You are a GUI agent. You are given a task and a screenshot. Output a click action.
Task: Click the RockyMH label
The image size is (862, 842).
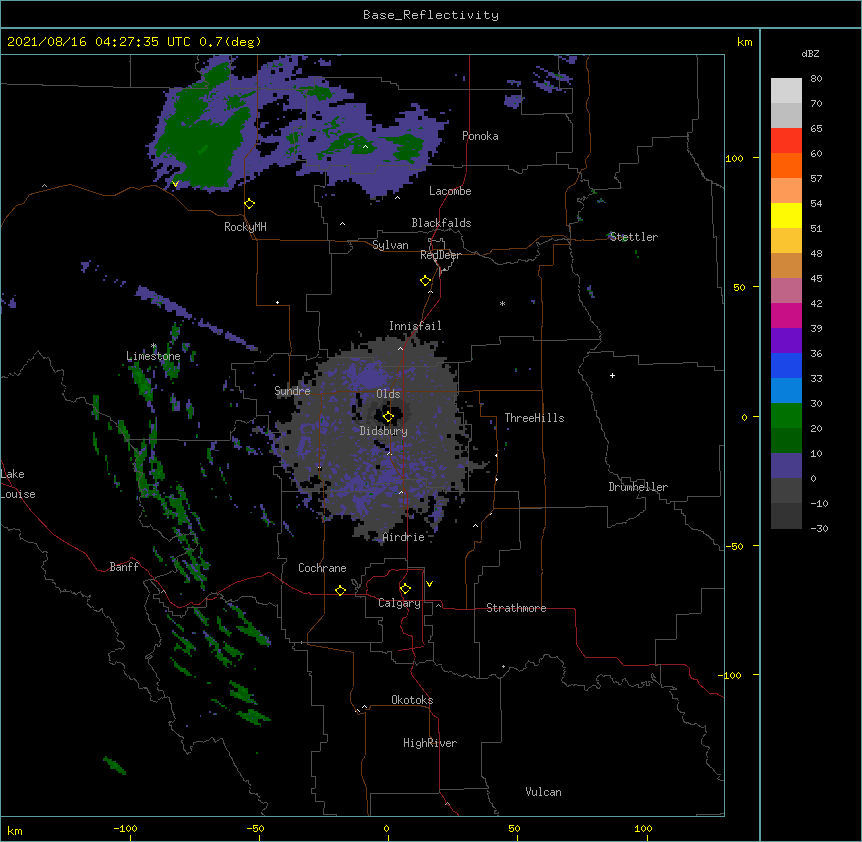(x=245, y=227)
